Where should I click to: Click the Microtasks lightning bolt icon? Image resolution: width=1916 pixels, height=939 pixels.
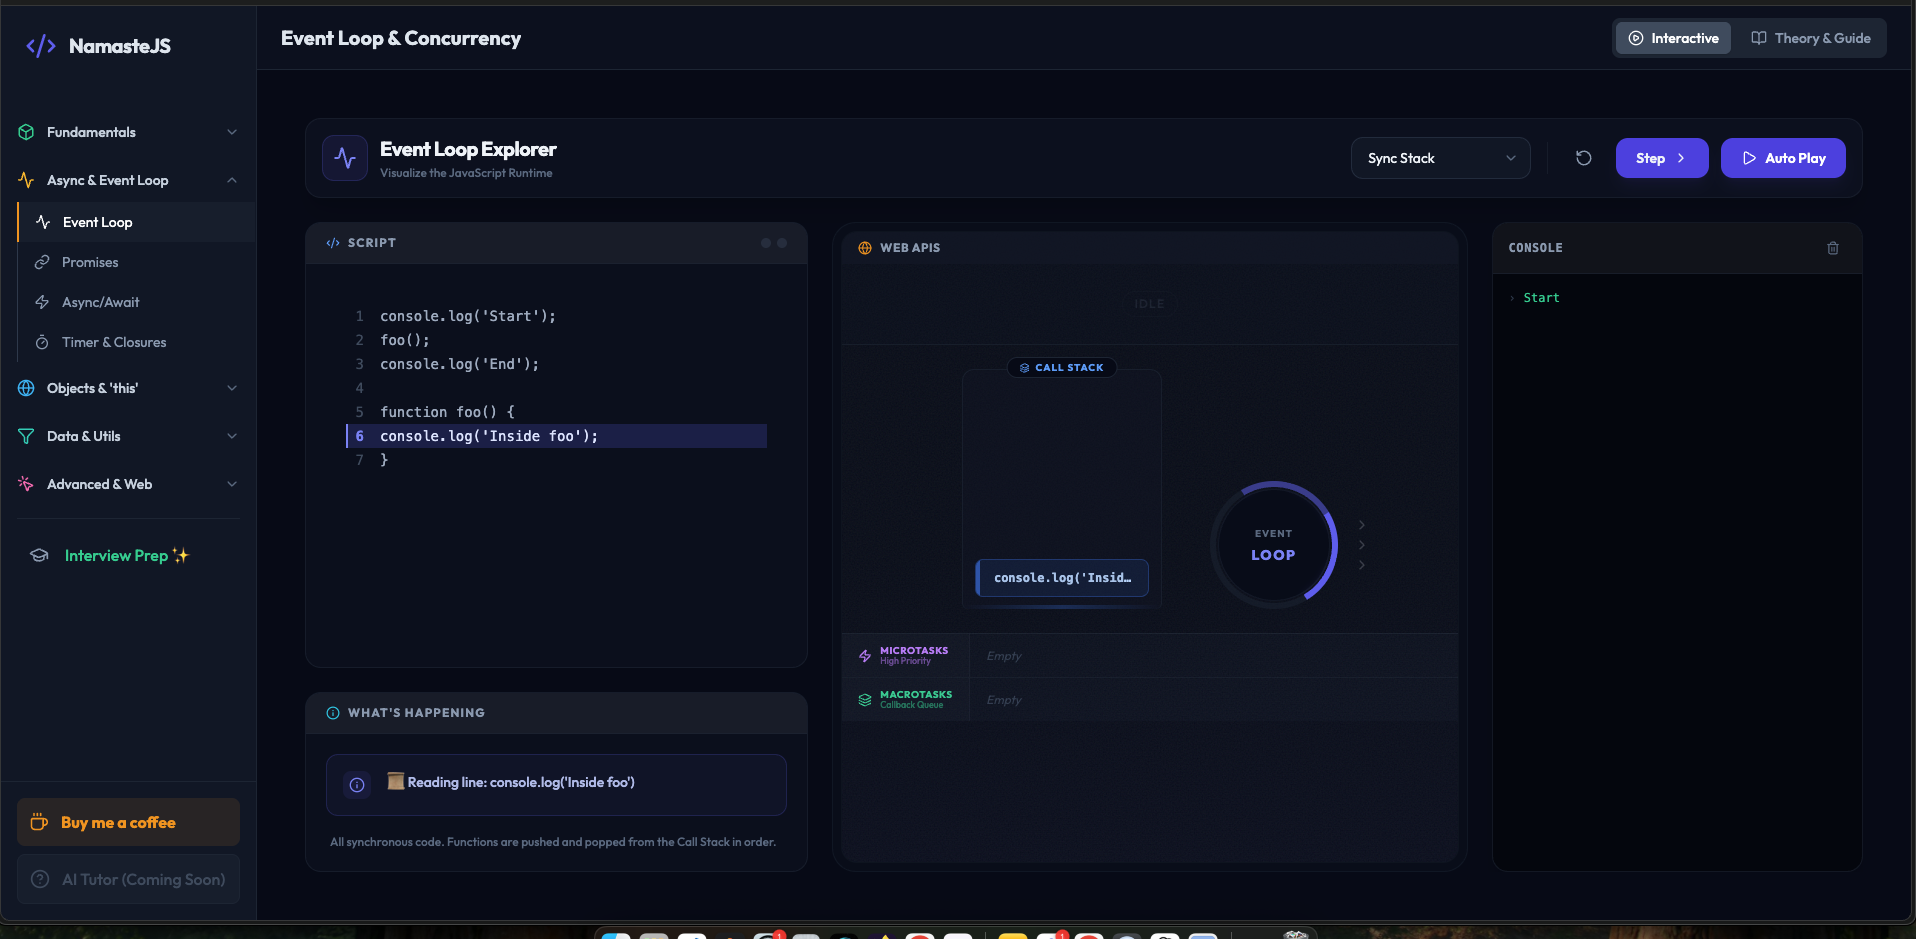[865, 656]
